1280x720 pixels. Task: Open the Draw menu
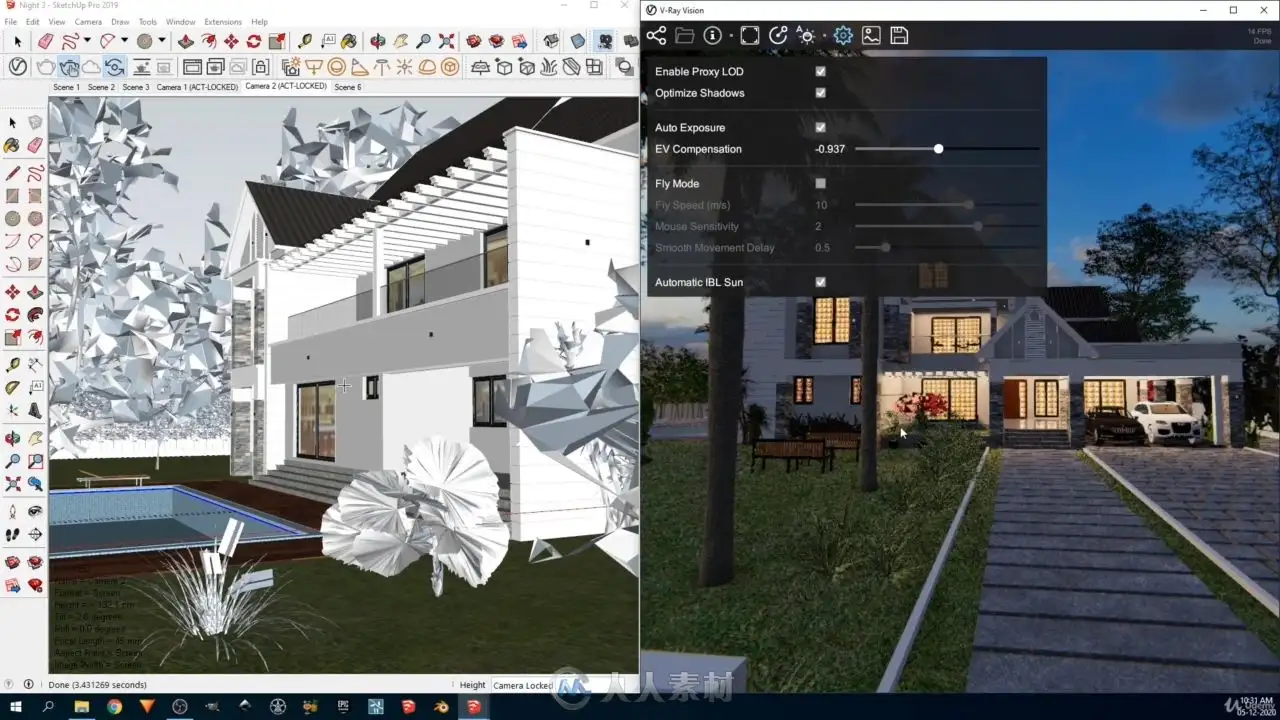pyautogui.click(x=120, y=21)
